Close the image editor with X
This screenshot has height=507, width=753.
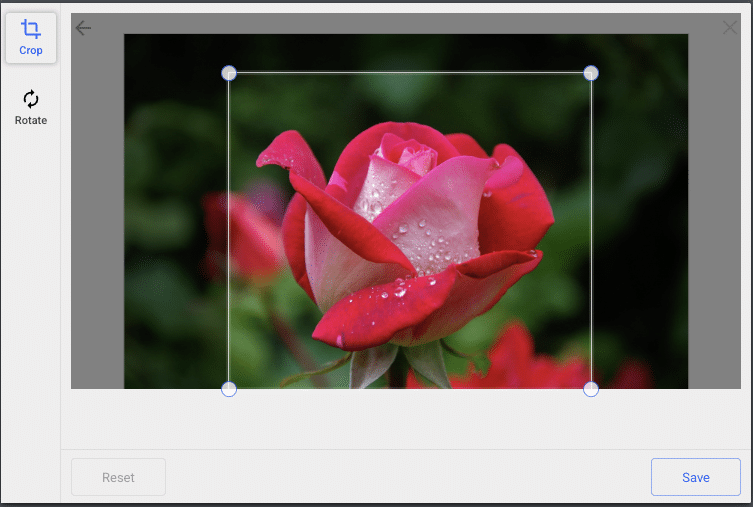pyautogui.click(x=729, y=27)
